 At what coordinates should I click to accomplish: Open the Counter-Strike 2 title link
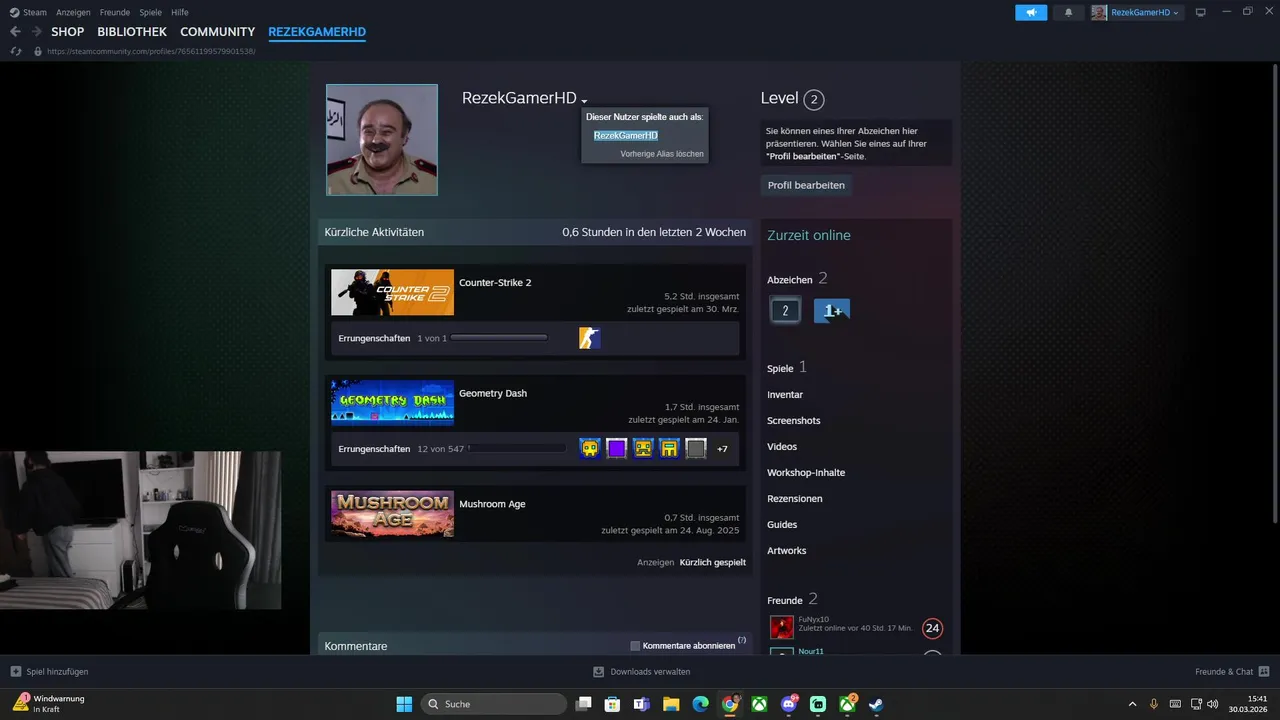tap(495, 283)
